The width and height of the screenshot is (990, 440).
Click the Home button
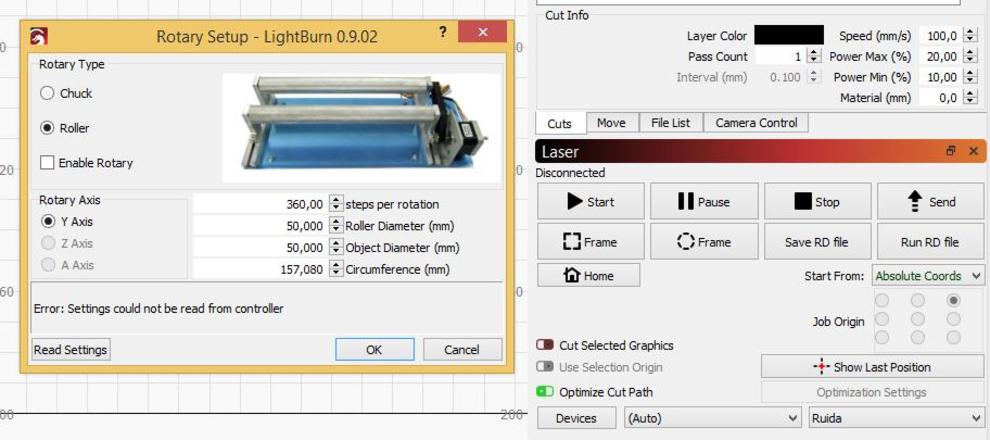tap(588, 276)
